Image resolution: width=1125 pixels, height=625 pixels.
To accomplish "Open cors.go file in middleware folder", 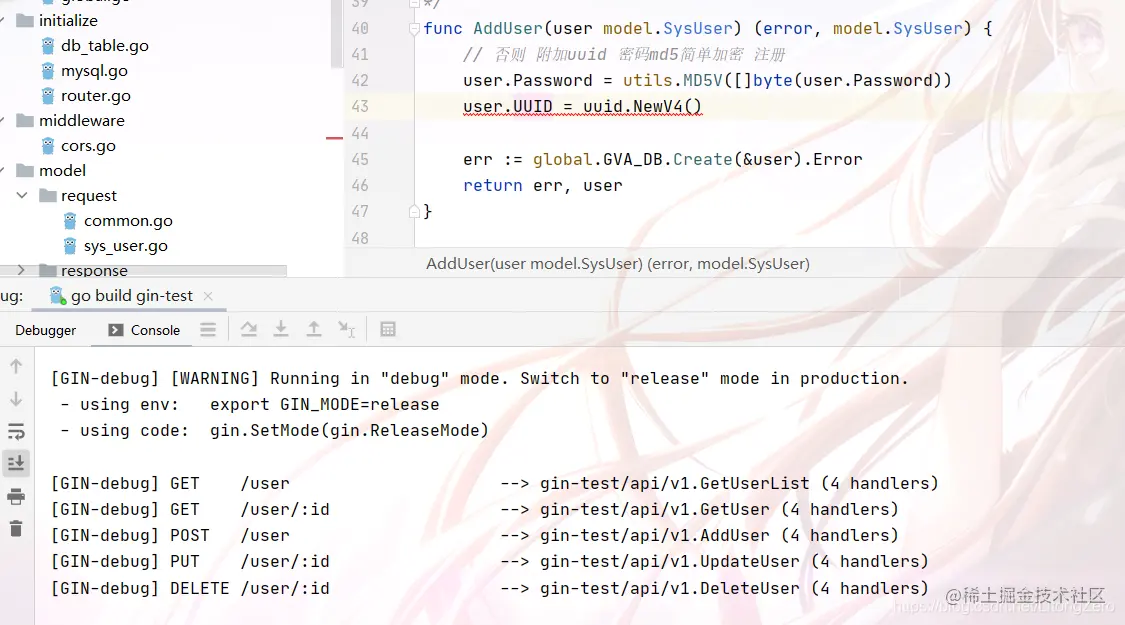I will (x=88, y=146).
